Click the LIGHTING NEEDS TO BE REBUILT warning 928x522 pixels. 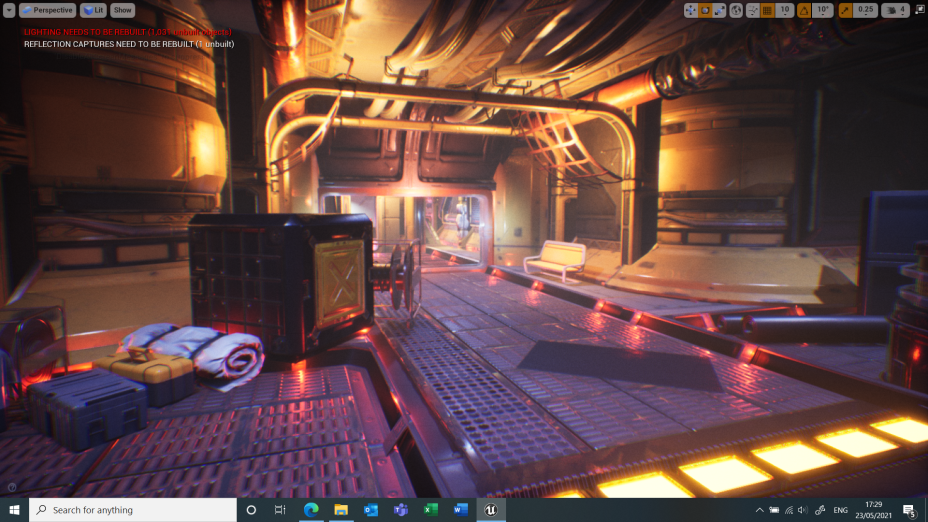128,32
